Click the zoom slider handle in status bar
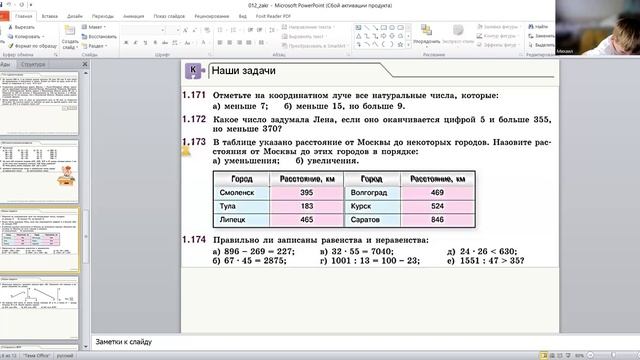 [613, 356]
